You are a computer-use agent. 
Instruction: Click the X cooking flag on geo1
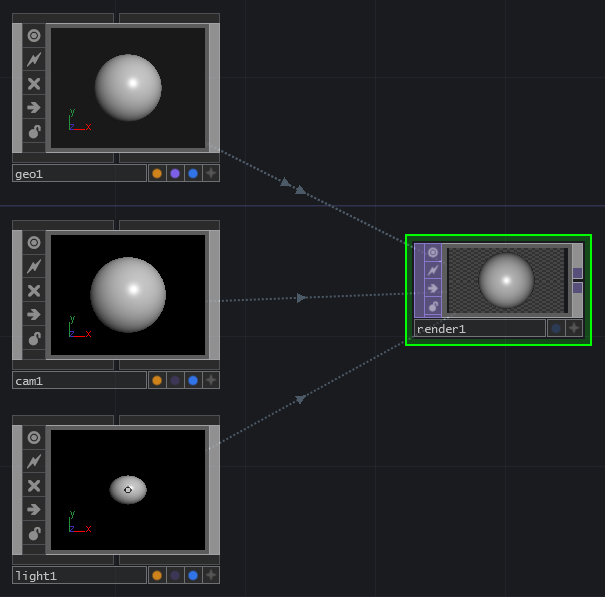(x=34, y=83)
